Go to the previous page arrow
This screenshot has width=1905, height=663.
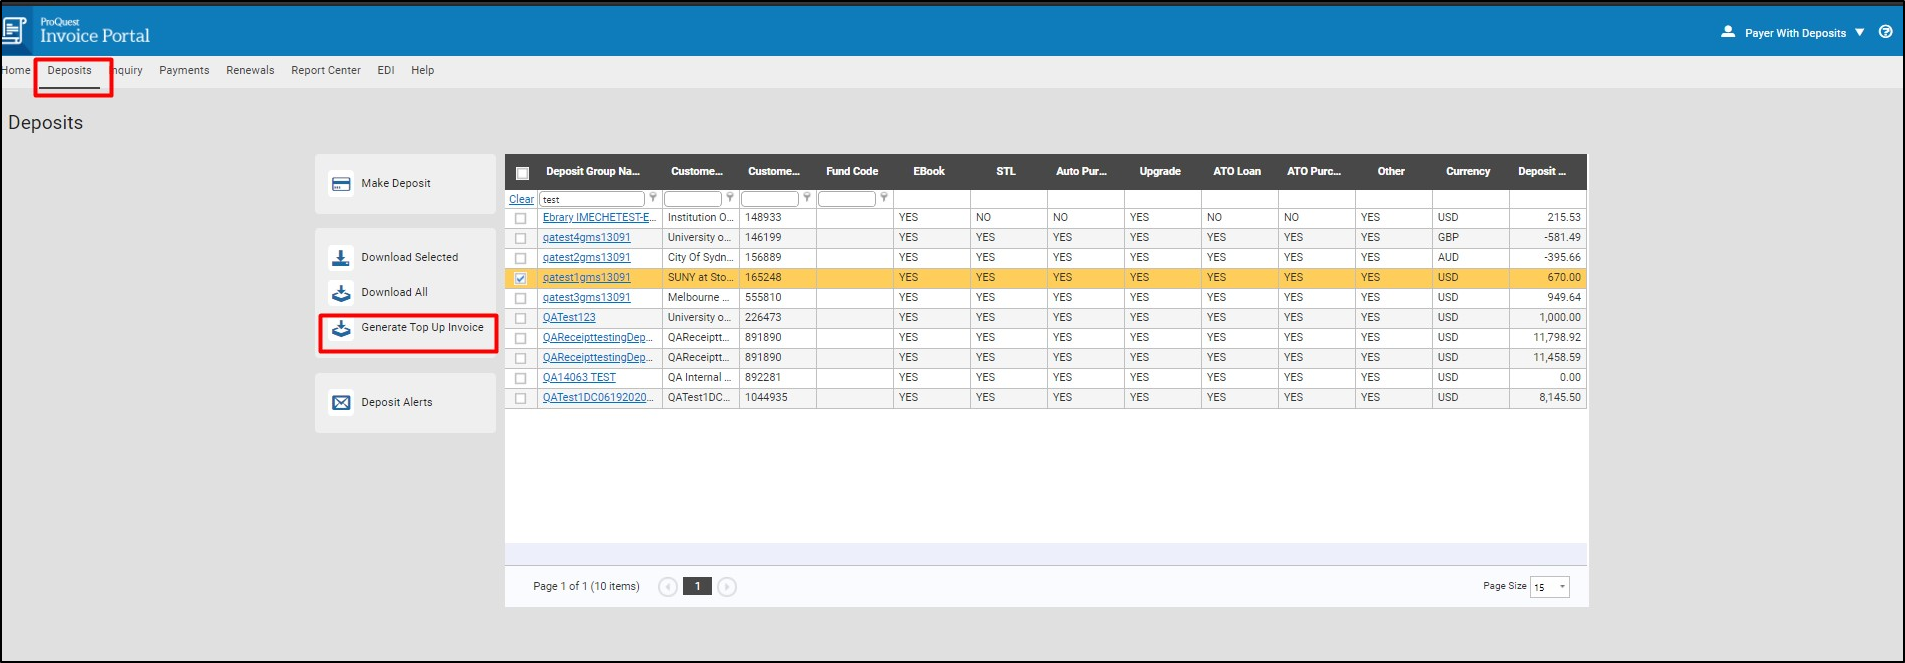coord(668,587)
